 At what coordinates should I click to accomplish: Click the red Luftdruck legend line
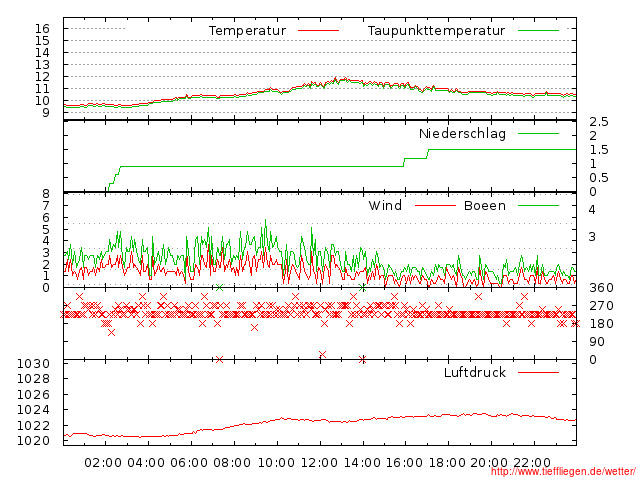pyautogui.click(x=538, y=372)
